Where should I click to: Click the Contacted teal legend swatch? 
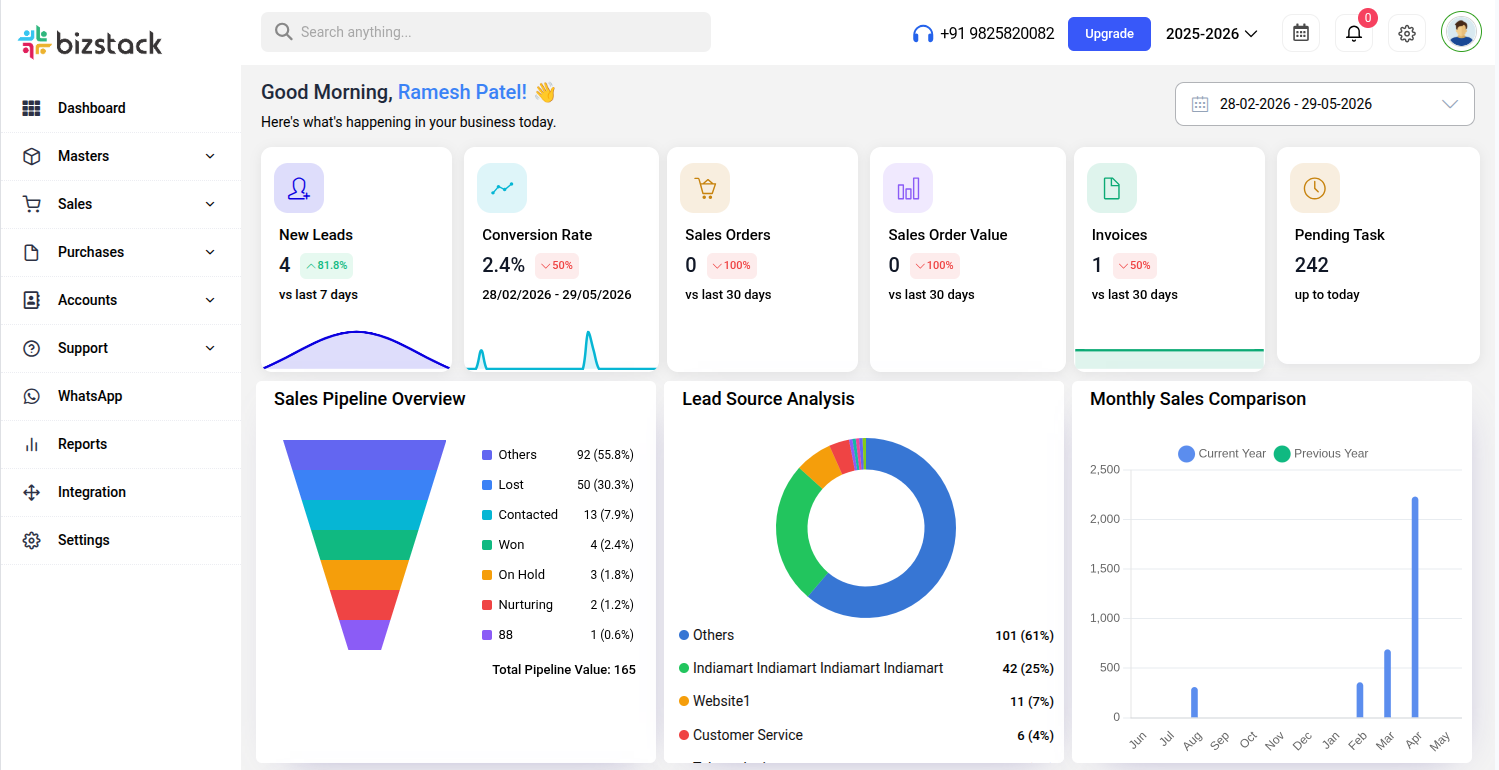[487, 515]
